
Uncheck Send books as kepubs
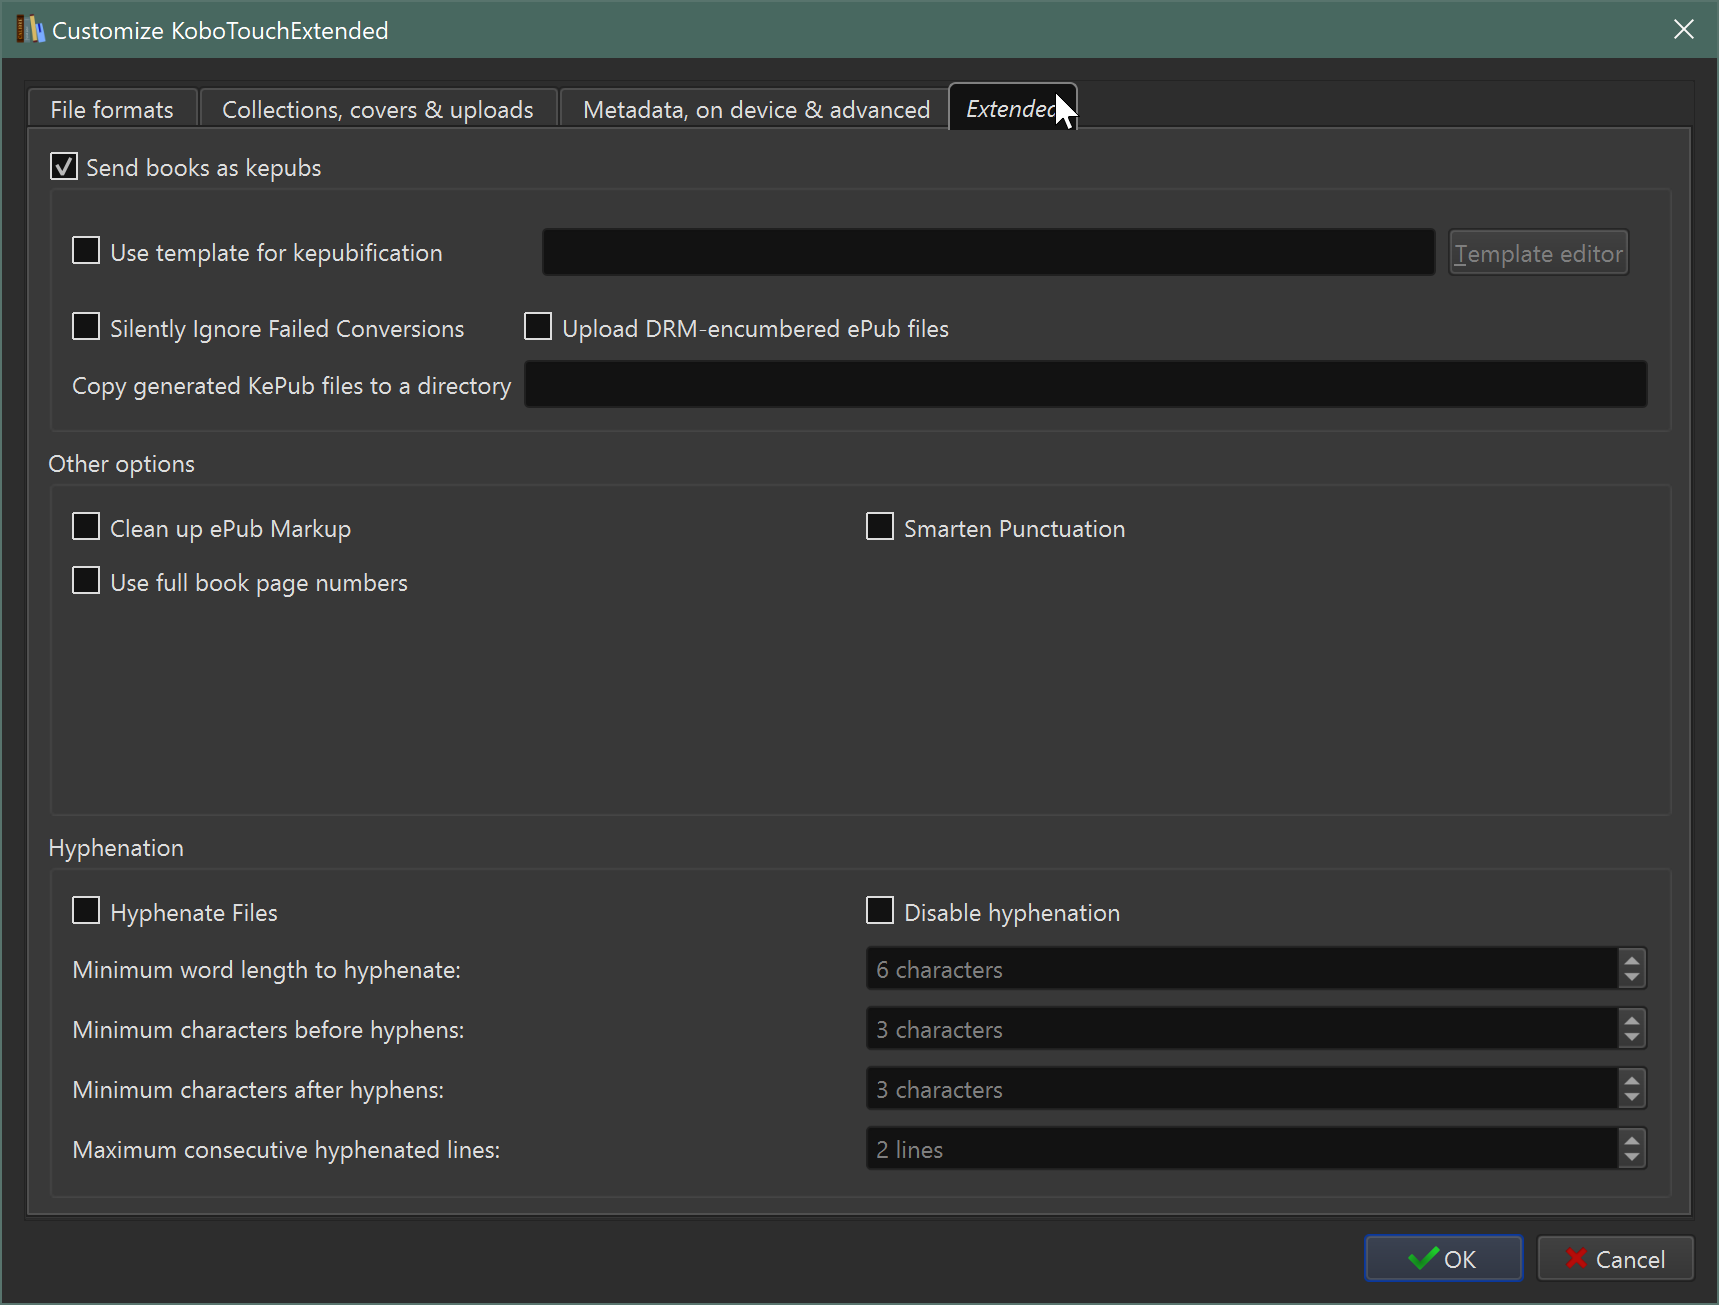[x=64, y=167]
